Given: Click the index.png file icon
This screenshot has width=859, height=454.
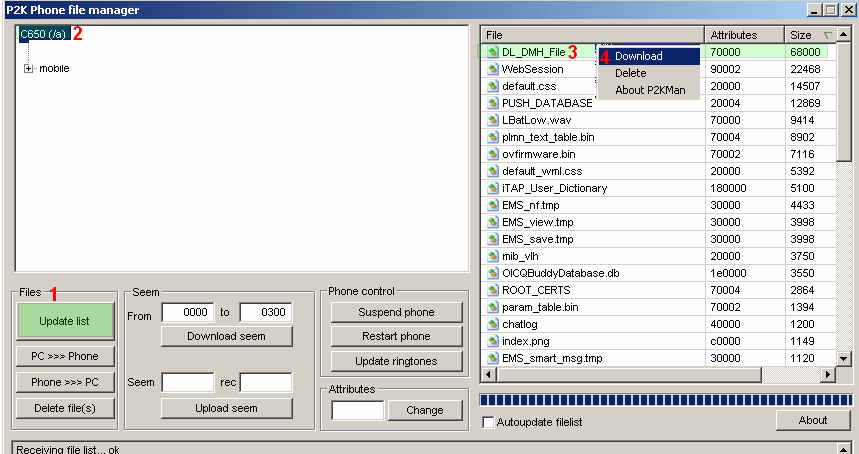Looking at the screenshot, I should [493, 341].
